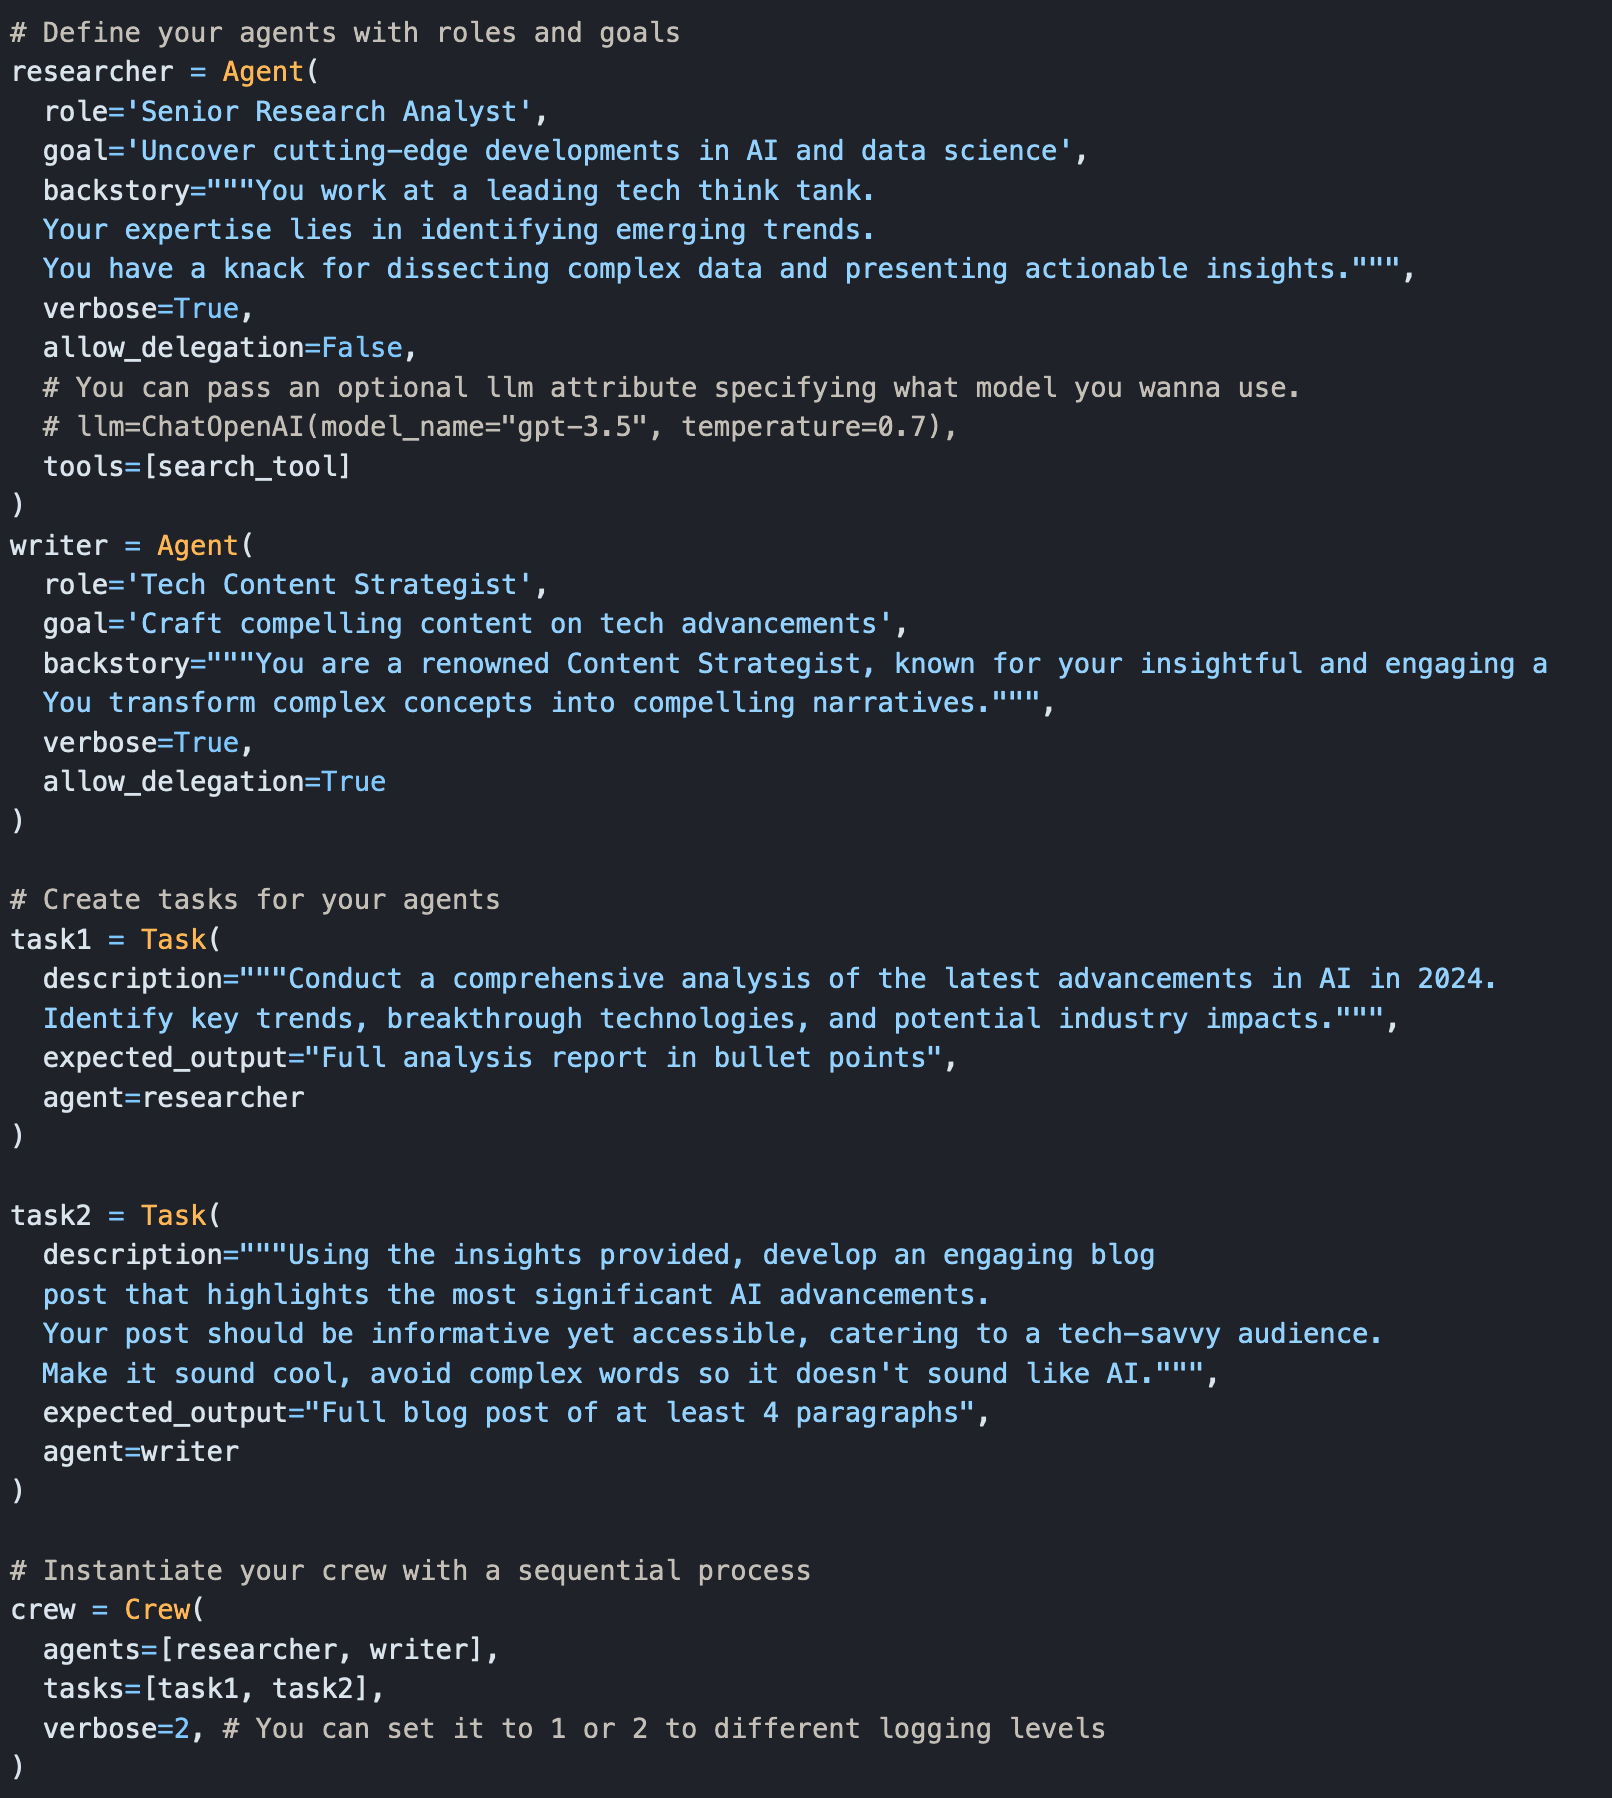This screenshot has width=1612, height=1798.
Task: Click the 'Tech Content Strategist' role string
Action: click(329, 584)
